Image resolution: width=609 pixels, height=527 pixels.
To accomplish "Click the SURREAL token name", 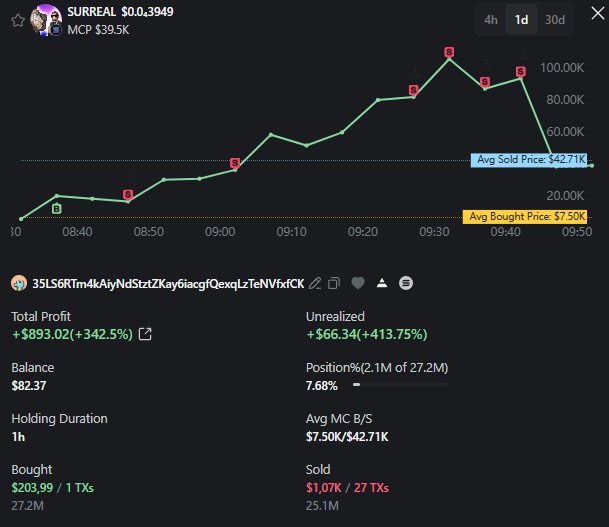I will coord(91,11).
